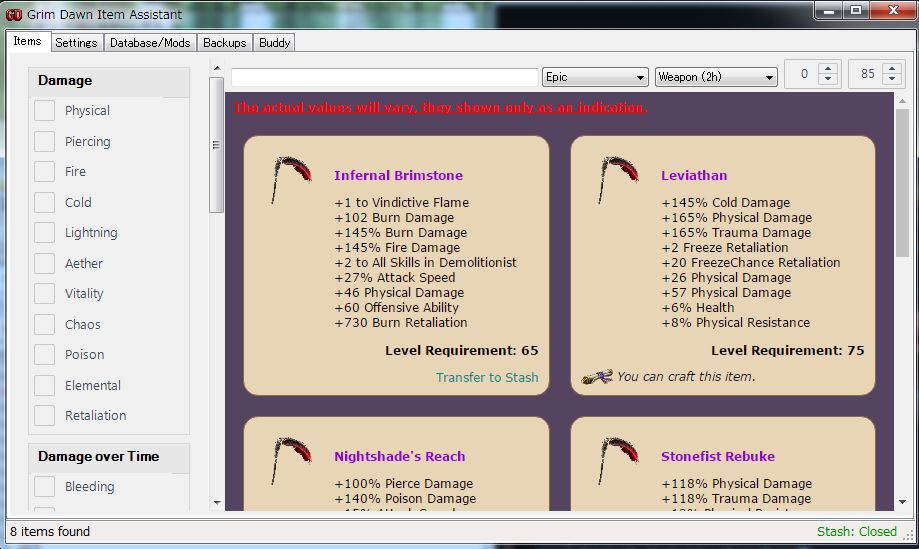The image size is (919, 549).
Task: Switch to the Backups tab
Action: point(224,43)
